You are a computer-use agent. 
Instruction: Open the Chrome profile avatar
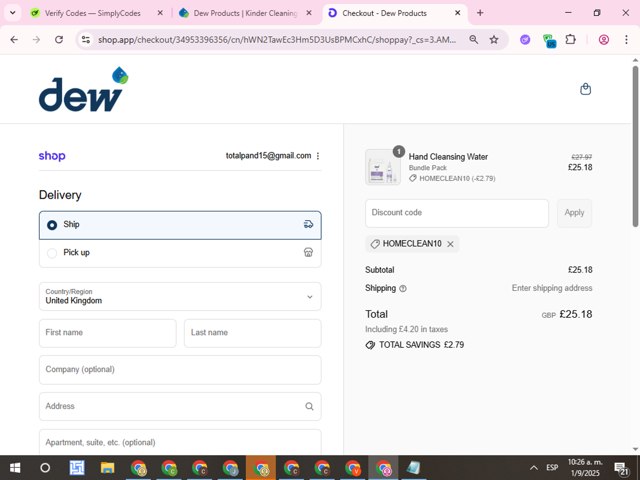(x=604, y=40)
